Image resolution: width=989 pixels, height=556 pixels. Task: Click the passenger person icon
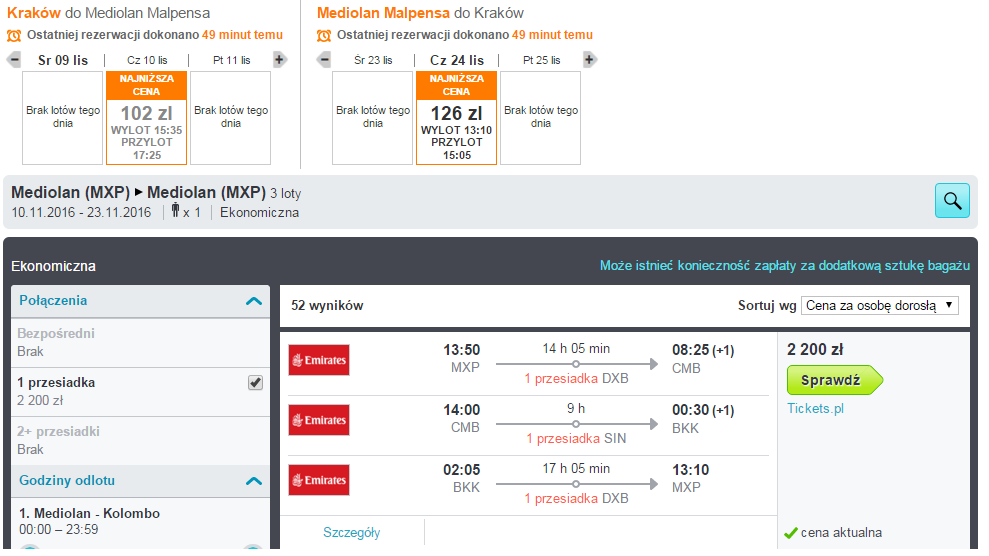tap(175, 211)
